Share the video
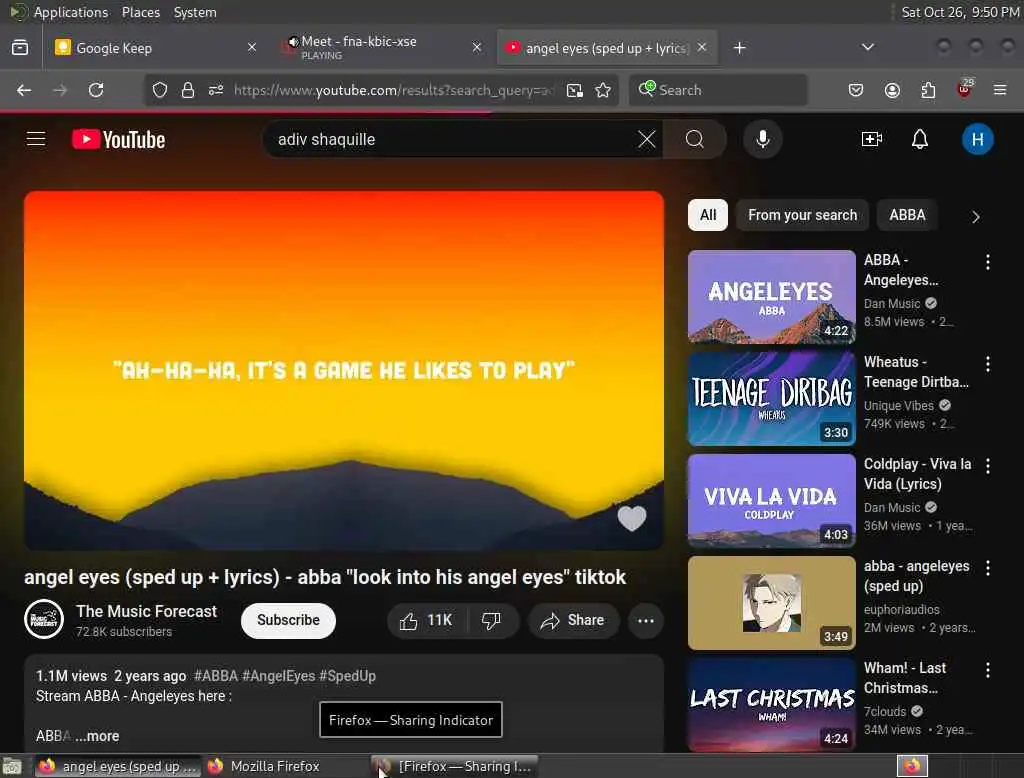This screenshot has height=778, width=1024. 573,621
